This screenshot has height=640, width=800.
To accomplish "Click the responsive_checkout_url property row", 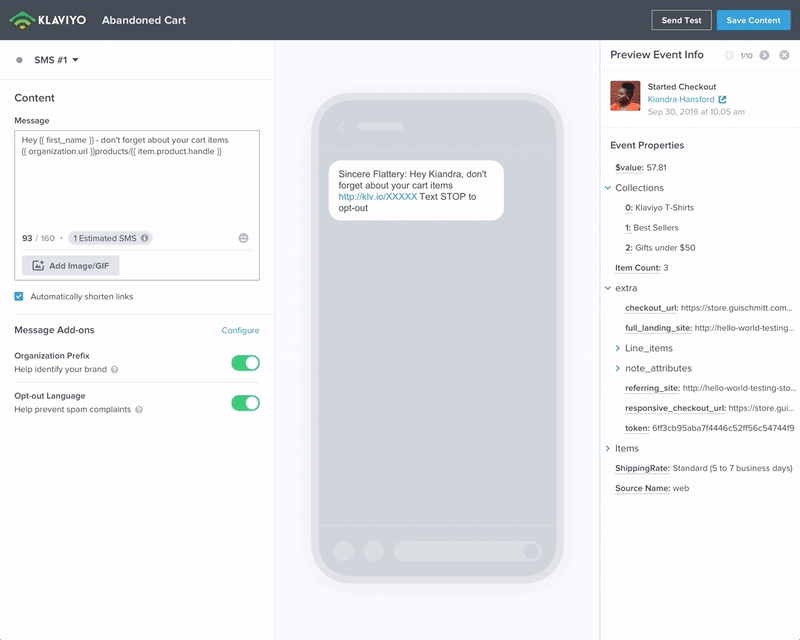I will (x=710, y=408).
